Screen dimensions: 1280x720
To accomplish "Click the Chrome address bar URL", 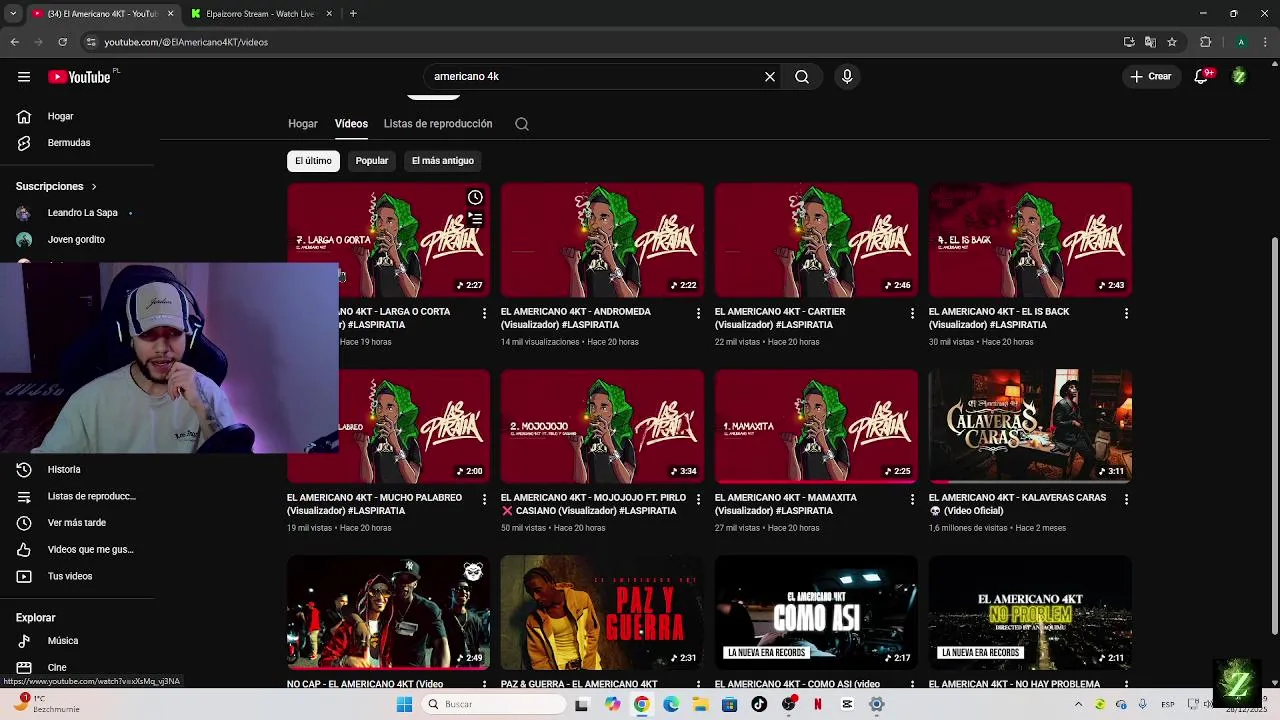I will point(186,42).
